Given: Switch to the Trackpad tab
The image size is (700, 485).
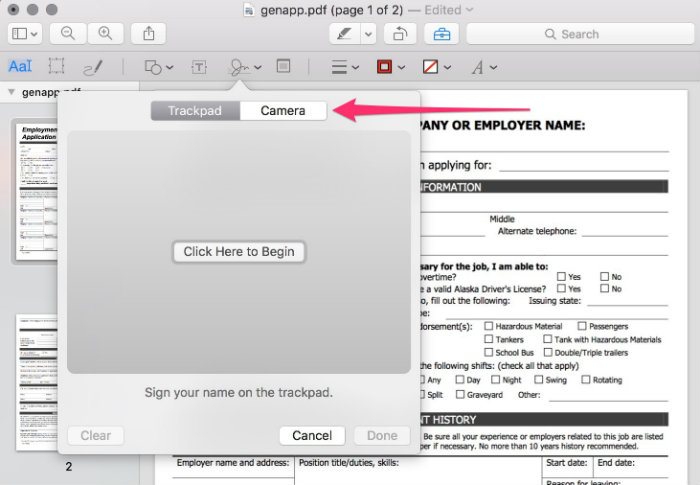Looking at the screenshot, I should pyautogui.click(x=195, y=111).
